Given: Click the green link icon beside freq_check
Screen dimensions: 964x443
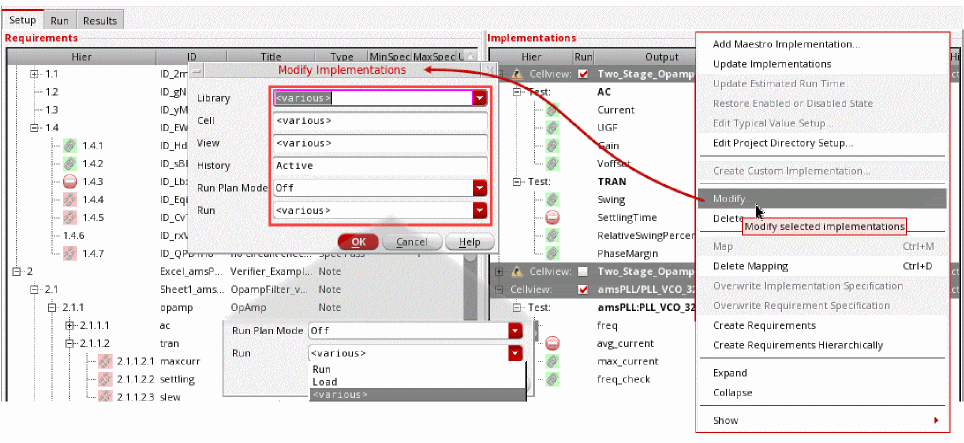Looking at the screenshot, I should tap(552, 378).
